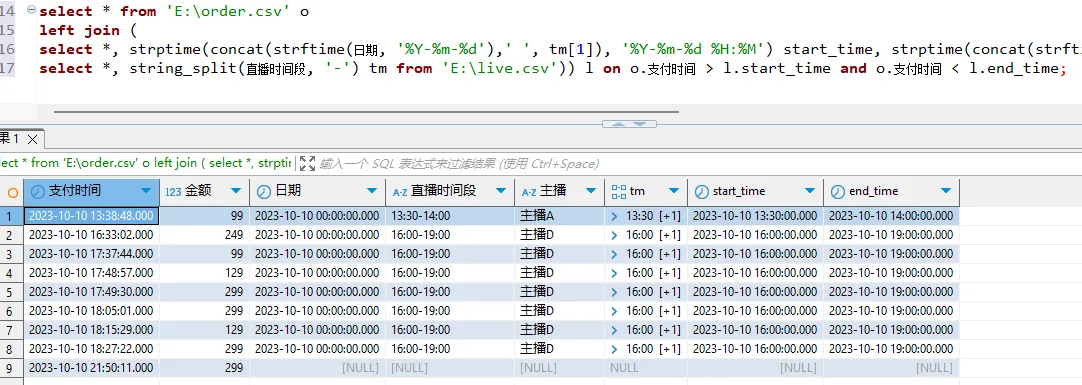The image size is (1082, 385).
Task: Expand the tm array value in row 1
Action: click(x=615, y=217)
